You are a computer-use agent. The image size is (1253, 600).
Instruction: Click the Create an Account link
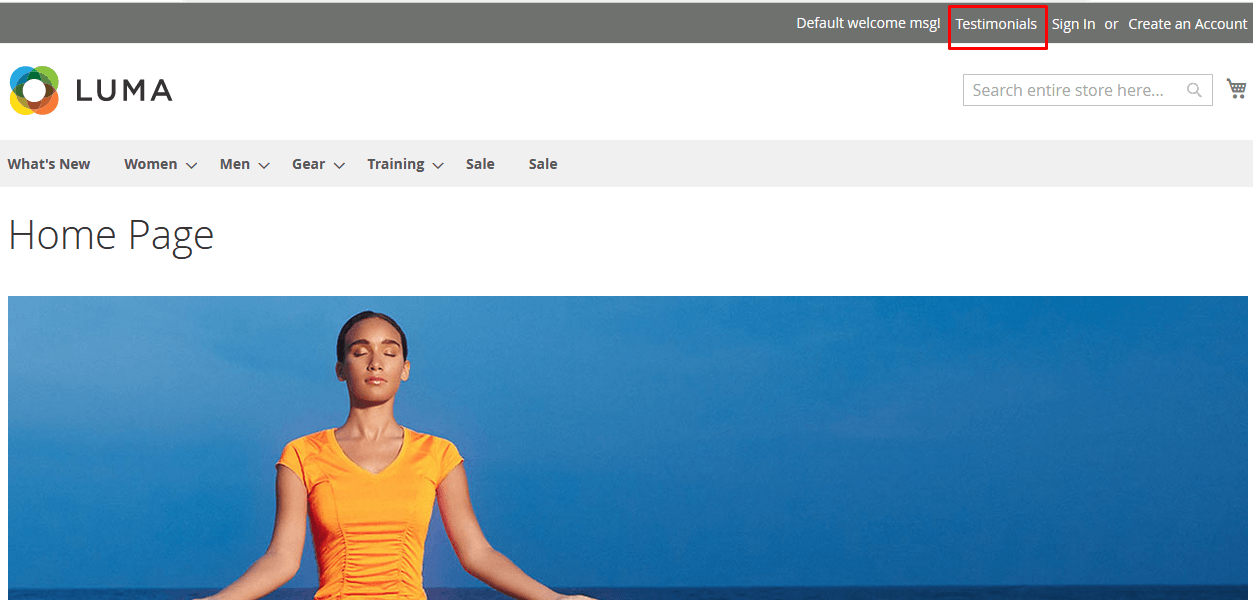[1187, 24]
